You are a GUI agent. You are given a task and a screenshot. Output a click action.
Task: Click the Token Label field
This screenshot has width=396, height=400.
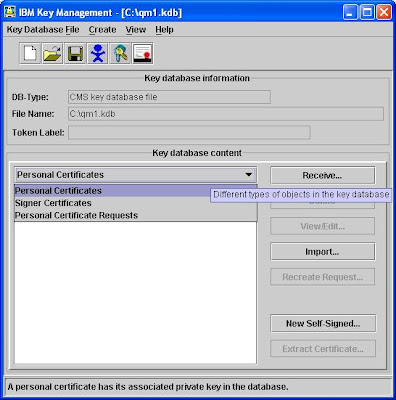click(x=189, y=132)
